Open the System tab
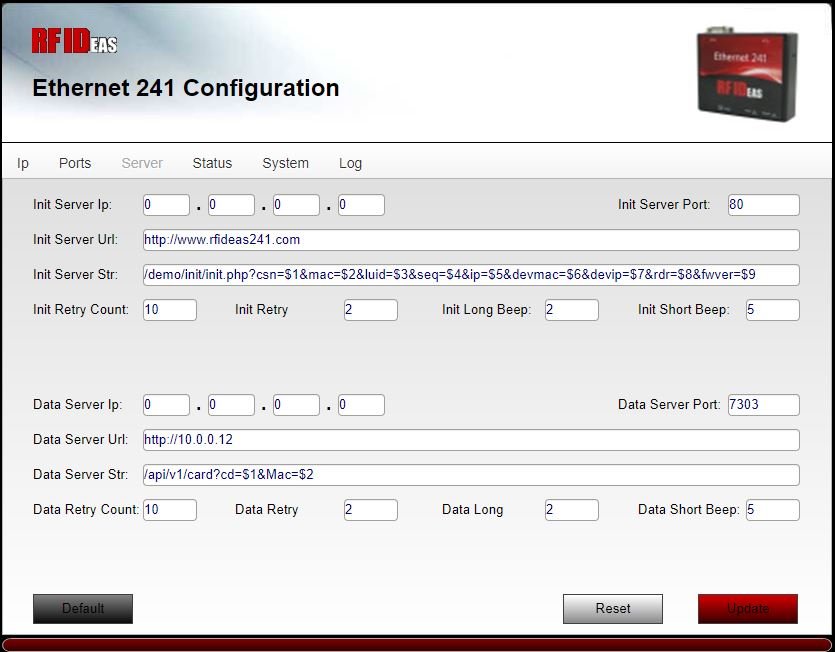Screen dimensions: 835x652 pos(285,162)
